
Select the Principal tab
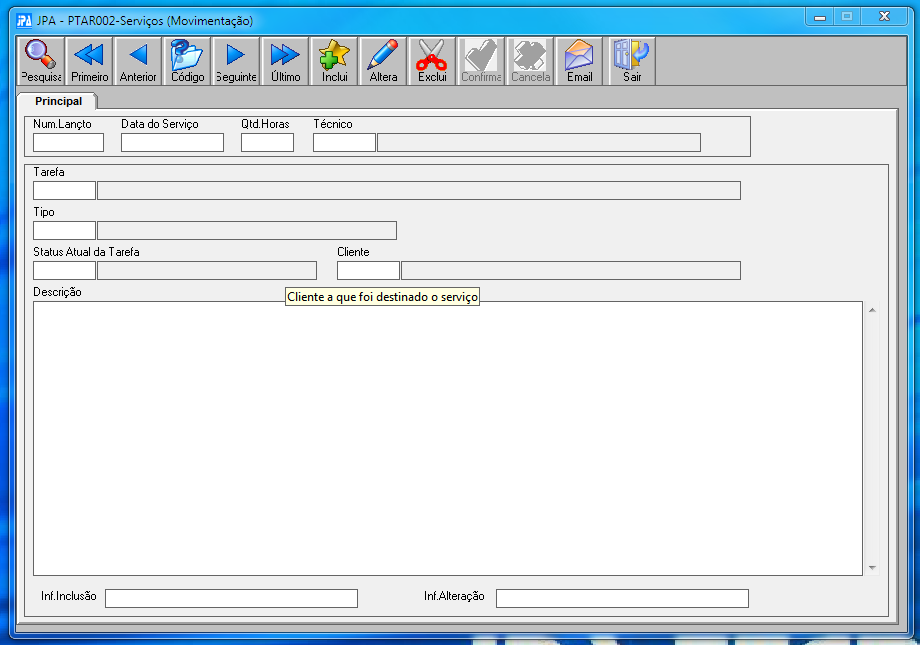click(58, 101)
